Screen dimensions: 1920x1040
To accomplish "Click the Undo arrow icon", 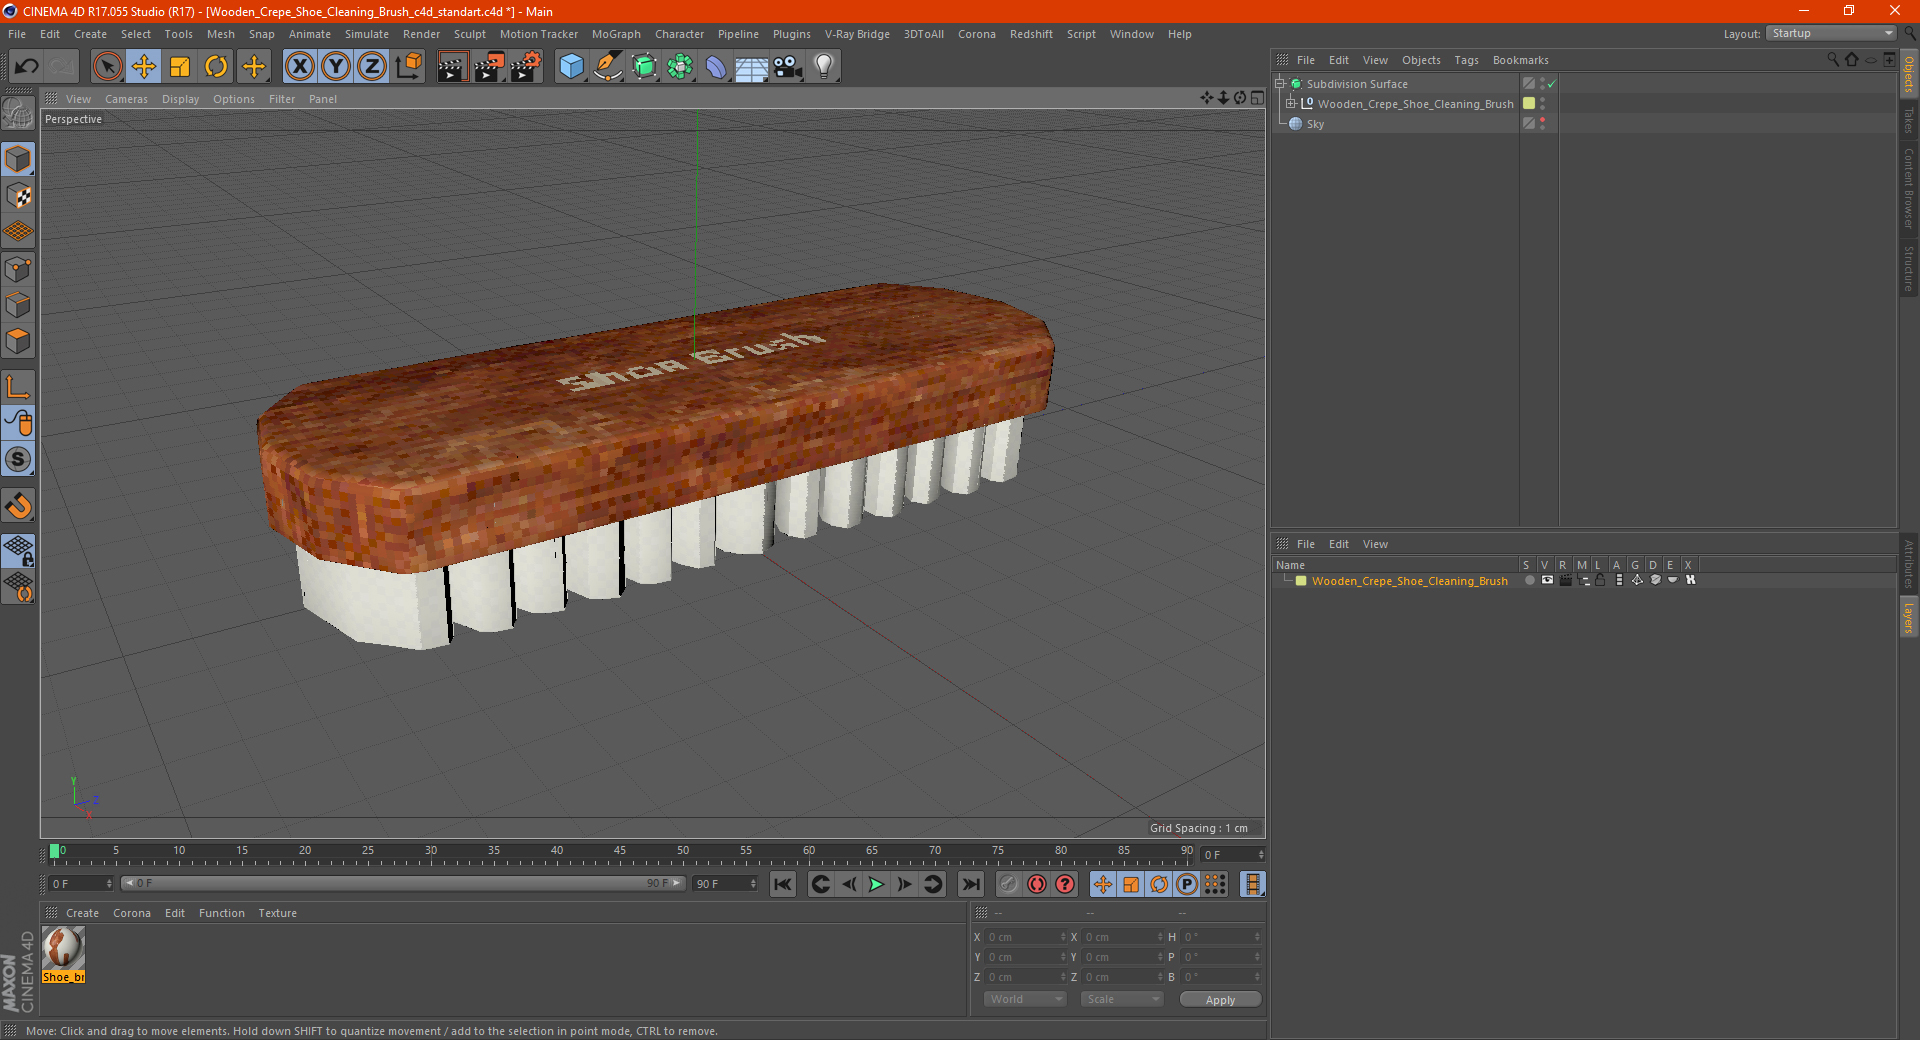I will (27, 67).
